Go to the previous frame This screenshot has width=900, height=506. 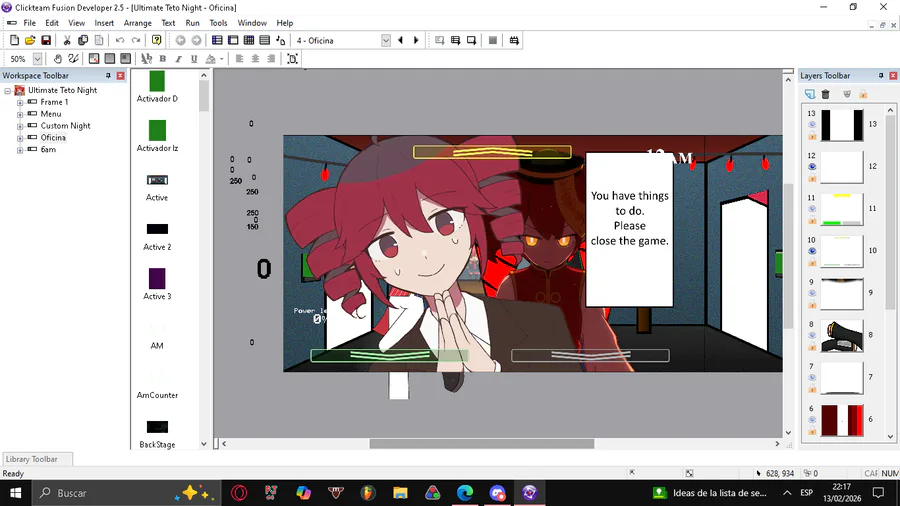tap(400, 40)
